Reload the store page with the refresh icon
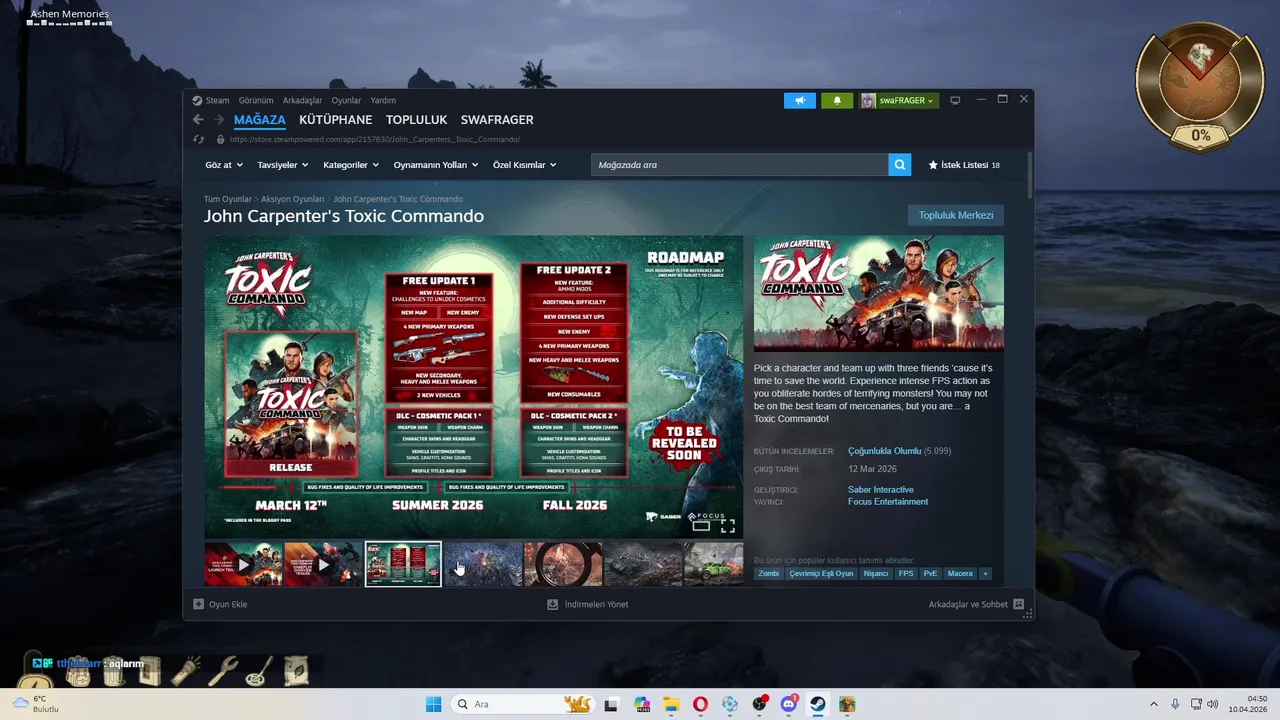This screenshot has height=720, width=1280. pyautogui.click(x=198, y=139)
